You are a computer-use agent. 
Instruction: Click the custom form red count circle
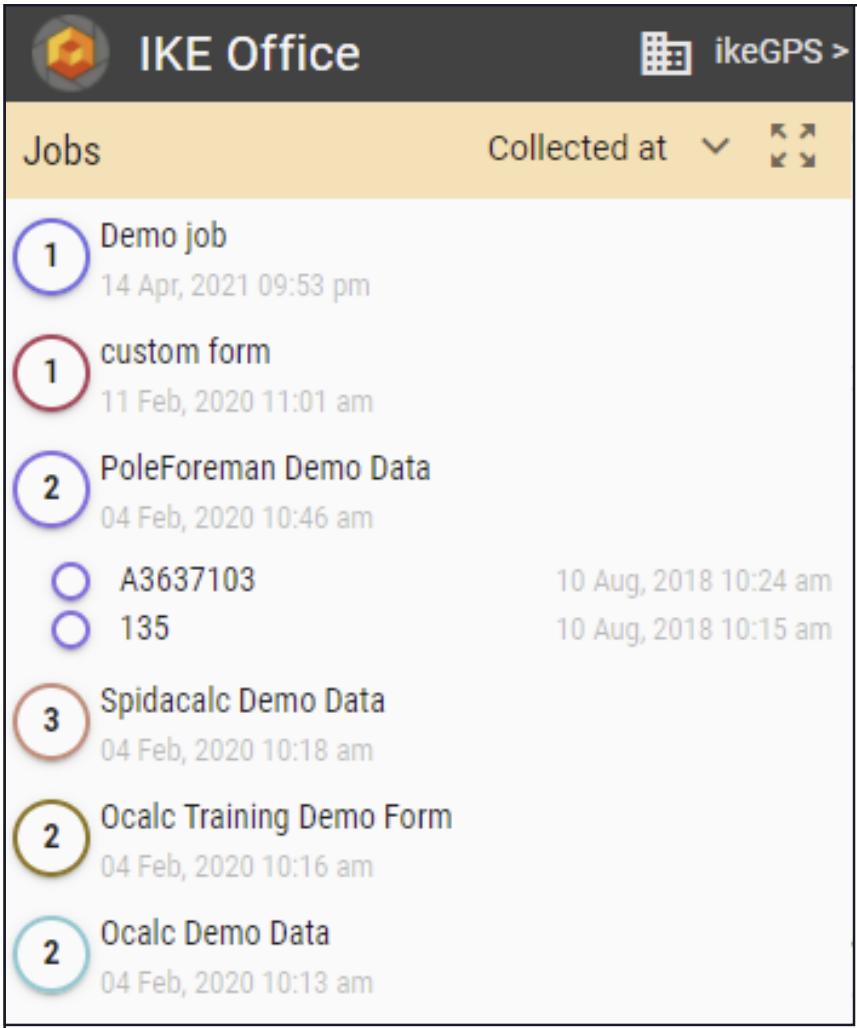(51, 372)
